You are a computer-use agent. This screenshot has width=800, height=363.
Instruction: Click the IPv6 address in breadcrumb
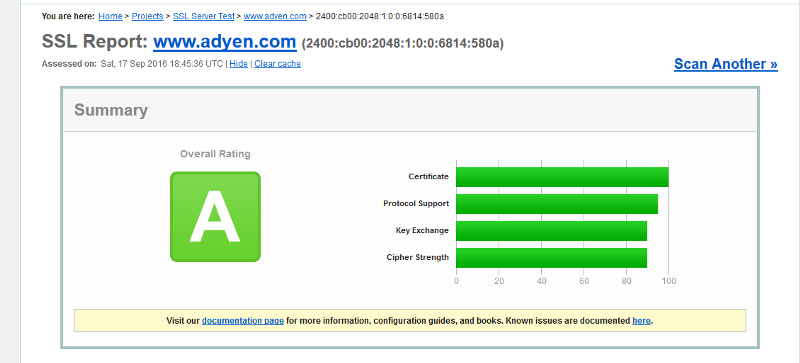[380, 16]
